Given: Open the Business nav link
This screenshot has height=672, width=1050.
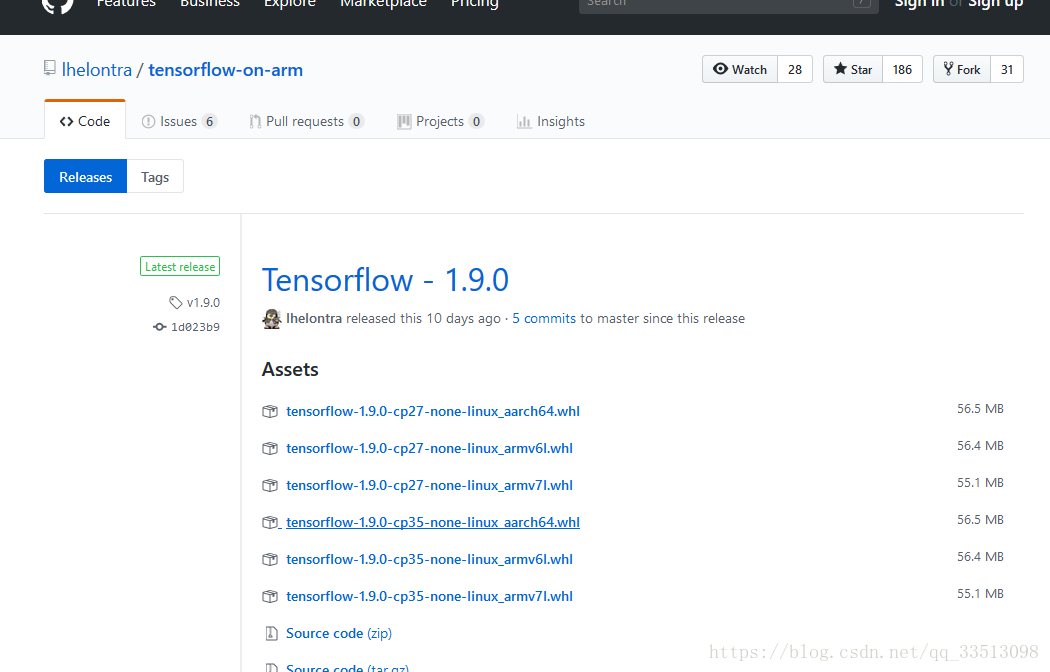Looking at the screenshot, I should (210, 4).
